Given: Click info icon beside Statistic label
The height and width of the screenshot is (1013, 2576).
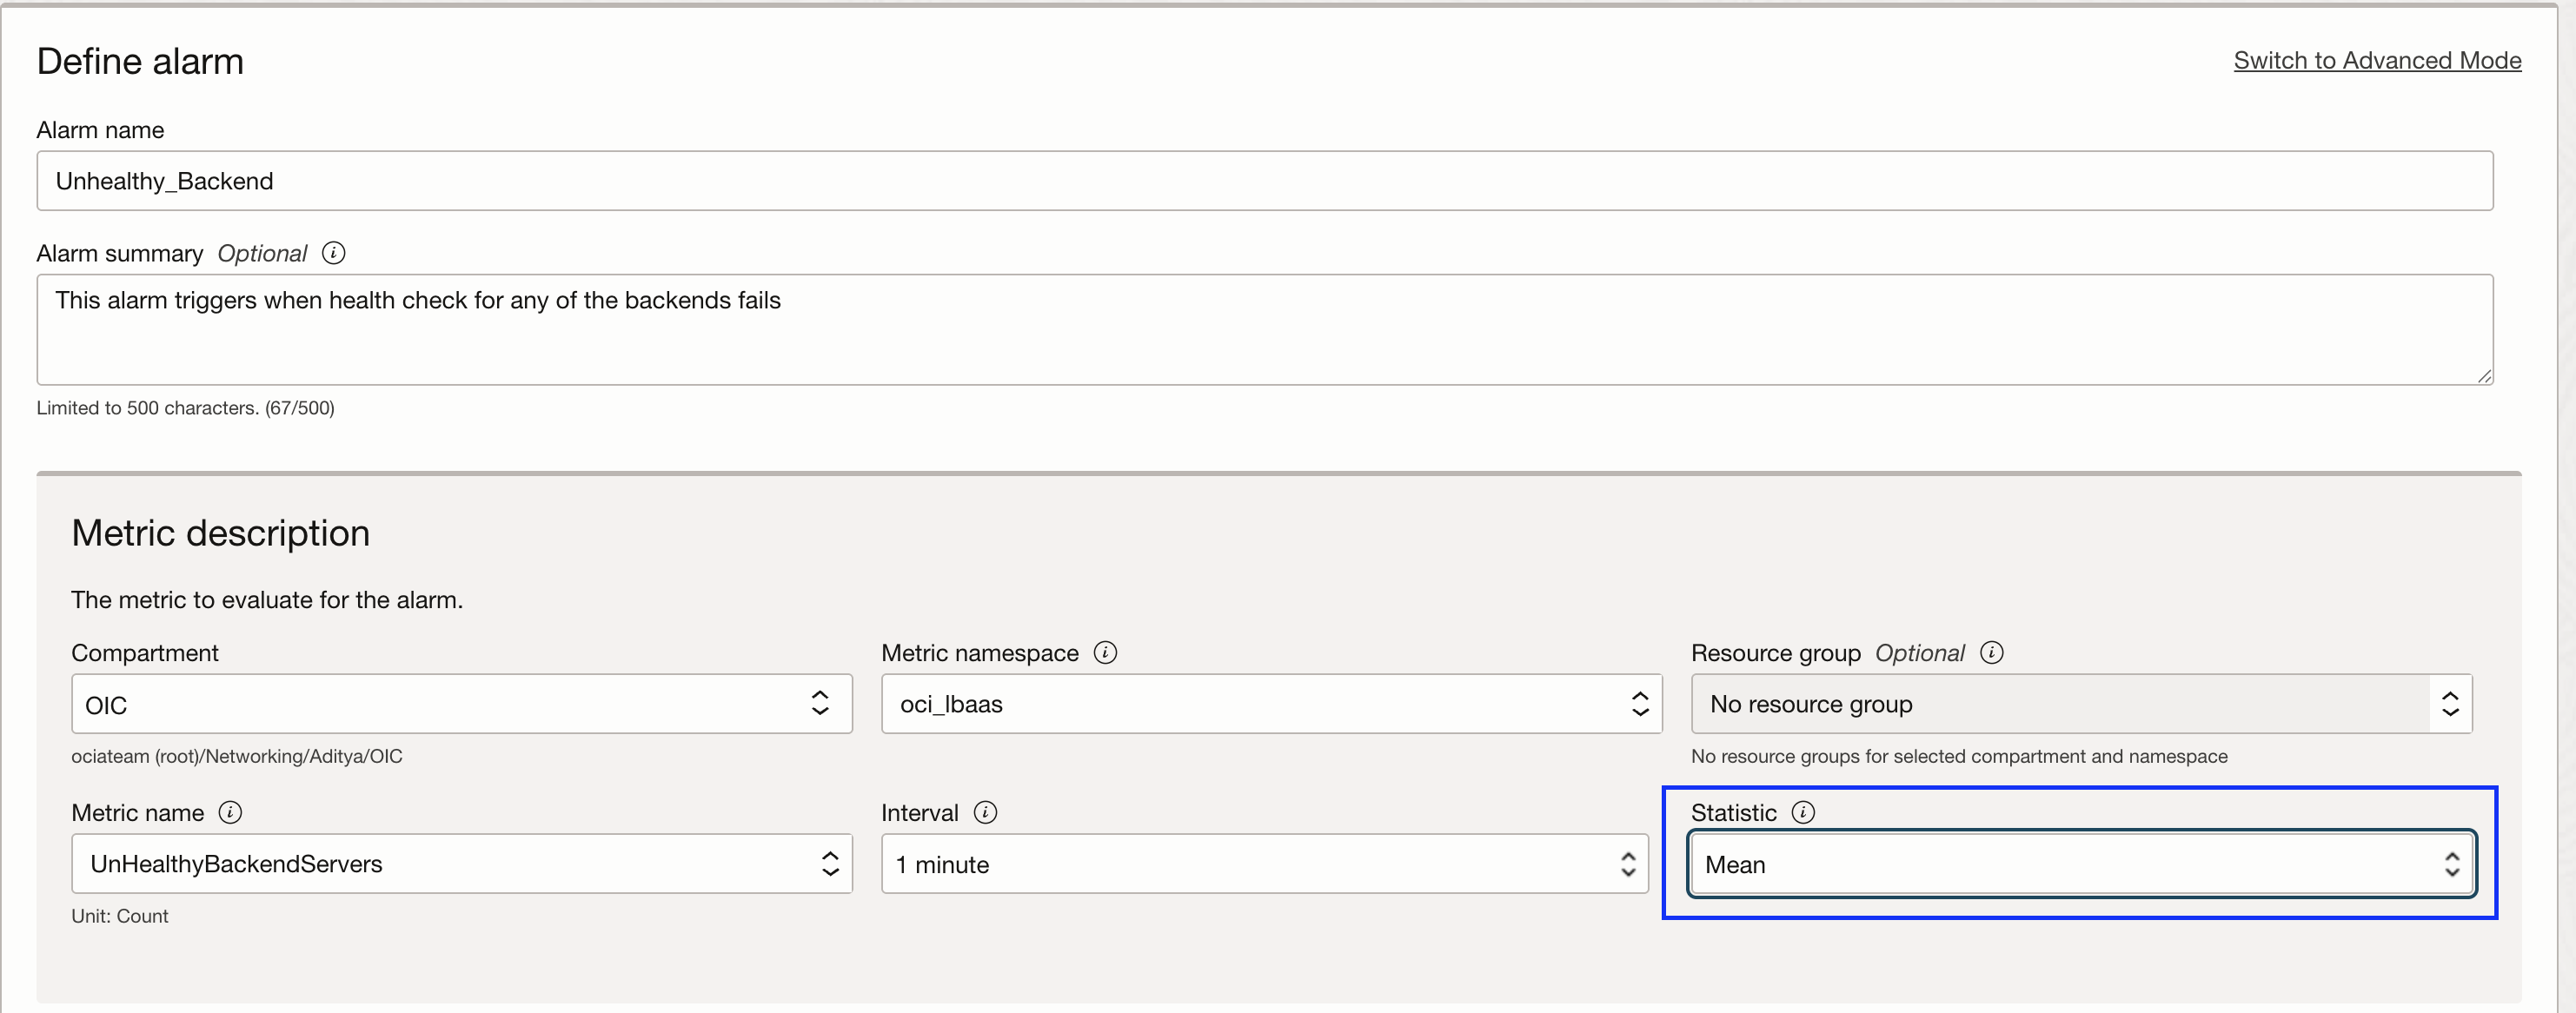Looking at the screenshot, I should tap(1803, 813).
